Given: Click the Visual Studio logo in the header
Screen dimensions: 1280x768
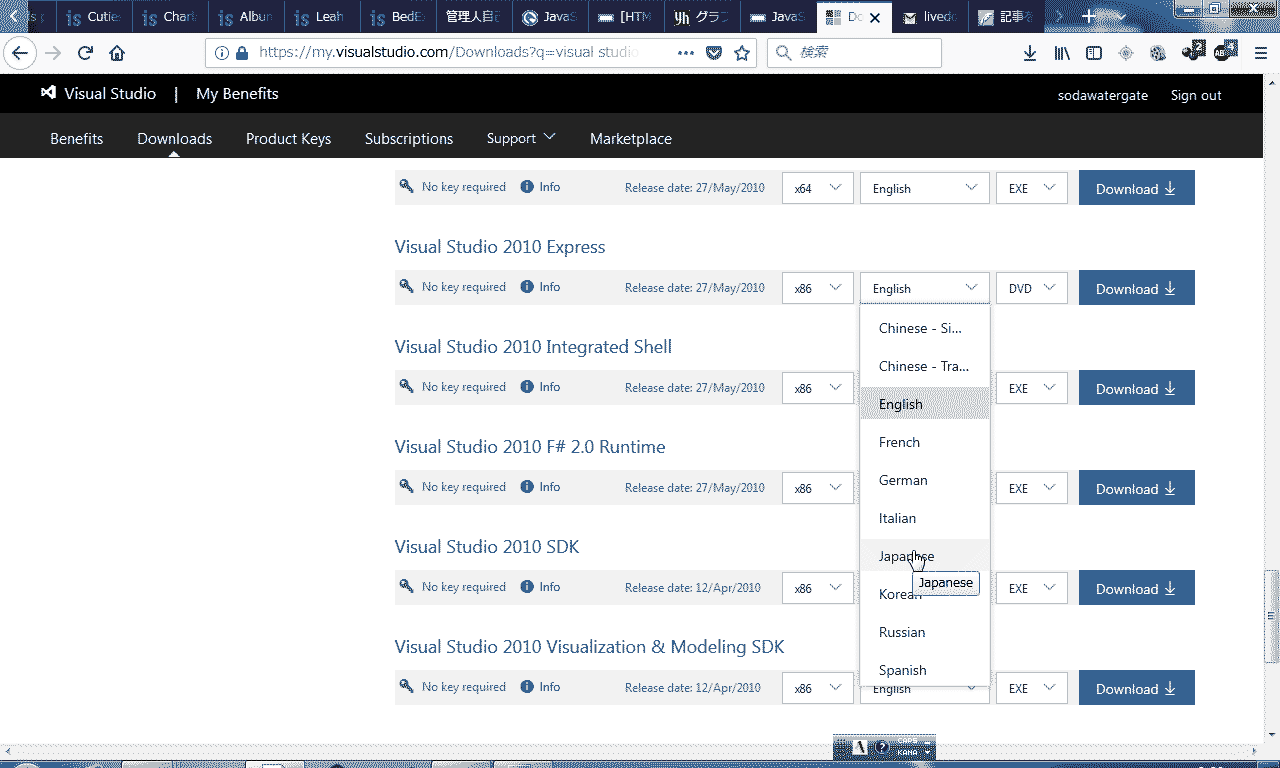Looking at the screenshot, I should (48, 93).
